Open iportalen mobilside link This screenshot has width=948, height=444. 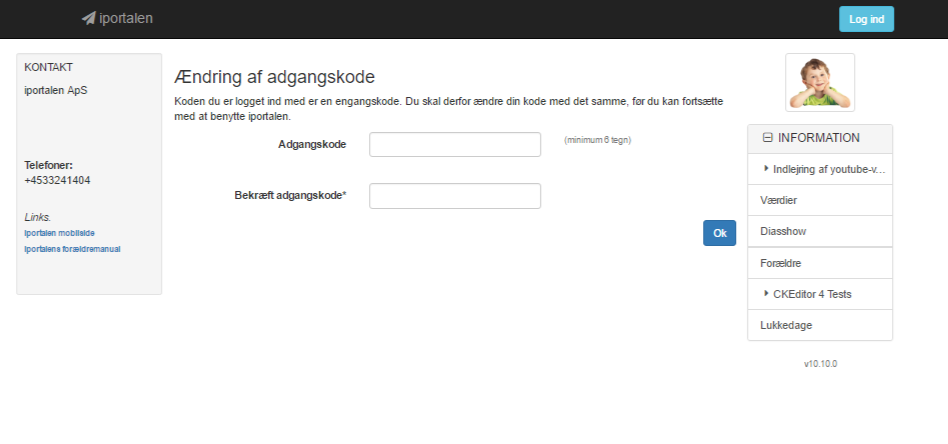pyautogui.click(x=59, y=233)
